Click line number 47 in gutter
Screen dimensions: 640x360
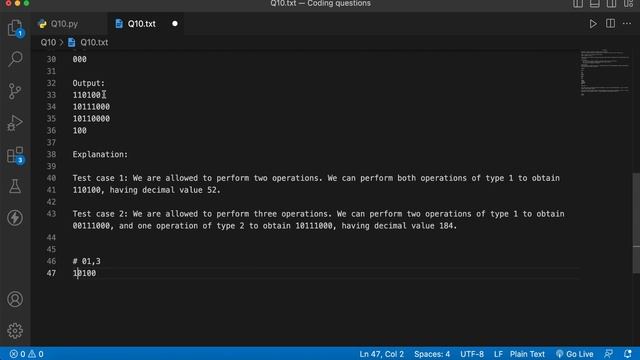click(x=51, y=273)
